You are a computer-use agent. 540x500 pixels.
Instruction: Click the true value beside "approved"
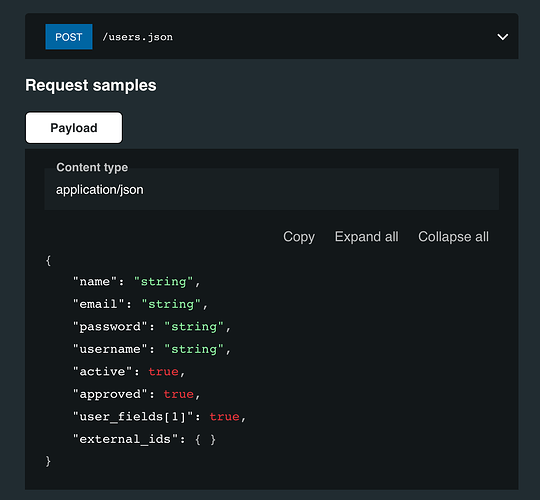179,394
